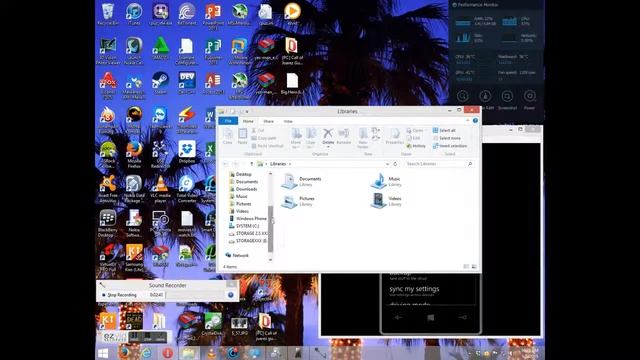The height and width of the screenshot is (360, 640).
Task: Open the Quick Access Toolbar dropdown
Action: tap(247, 111)
